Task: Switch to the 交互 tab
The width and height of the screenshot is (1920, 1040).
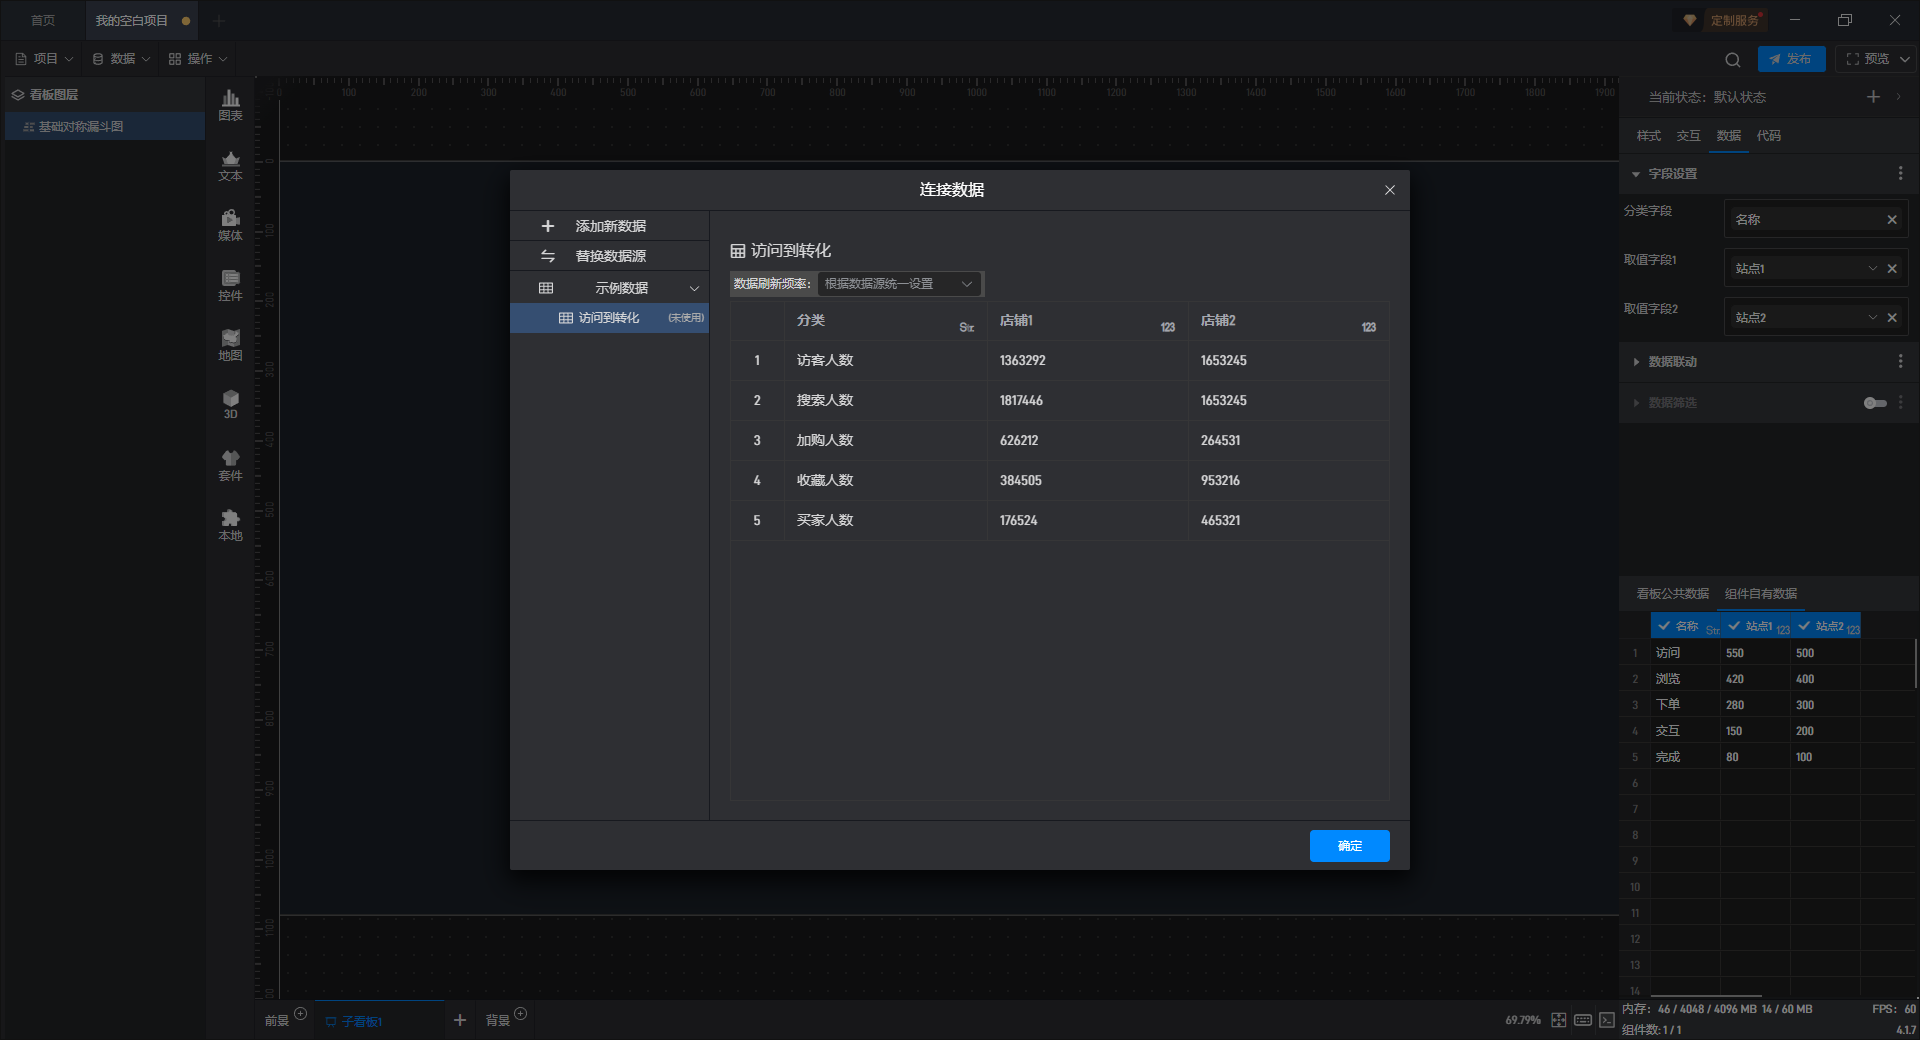Action: pyautogui.click(x=1688, y=136)
